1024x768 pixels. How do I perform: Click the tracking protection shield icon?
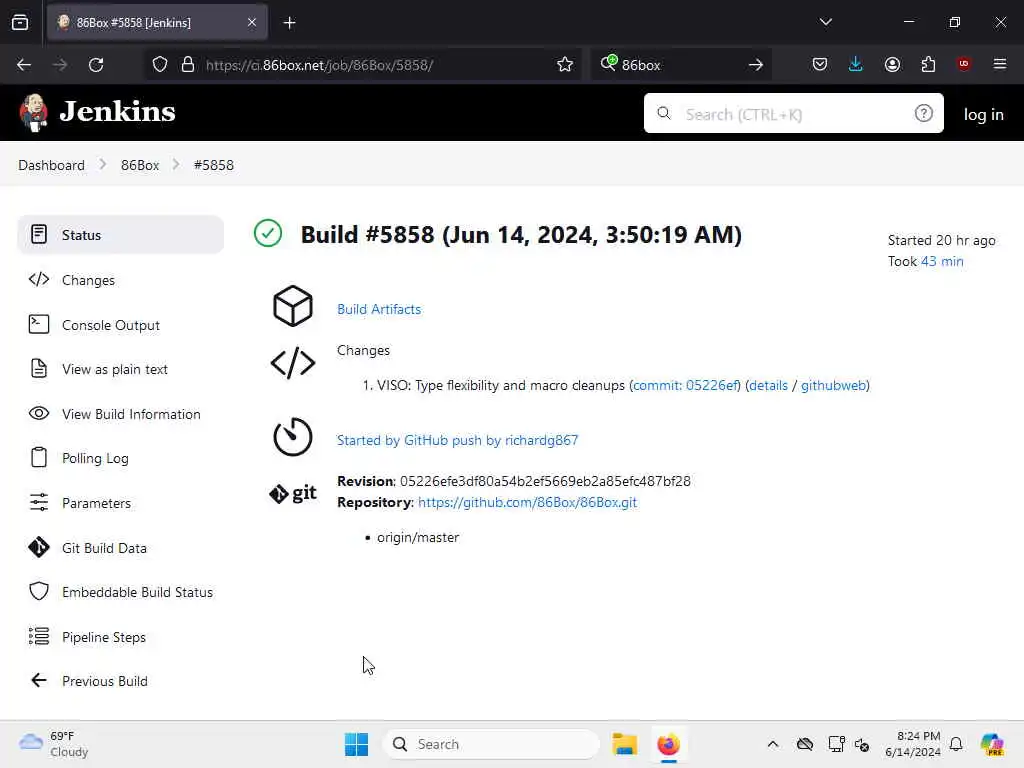click(160, 64)
